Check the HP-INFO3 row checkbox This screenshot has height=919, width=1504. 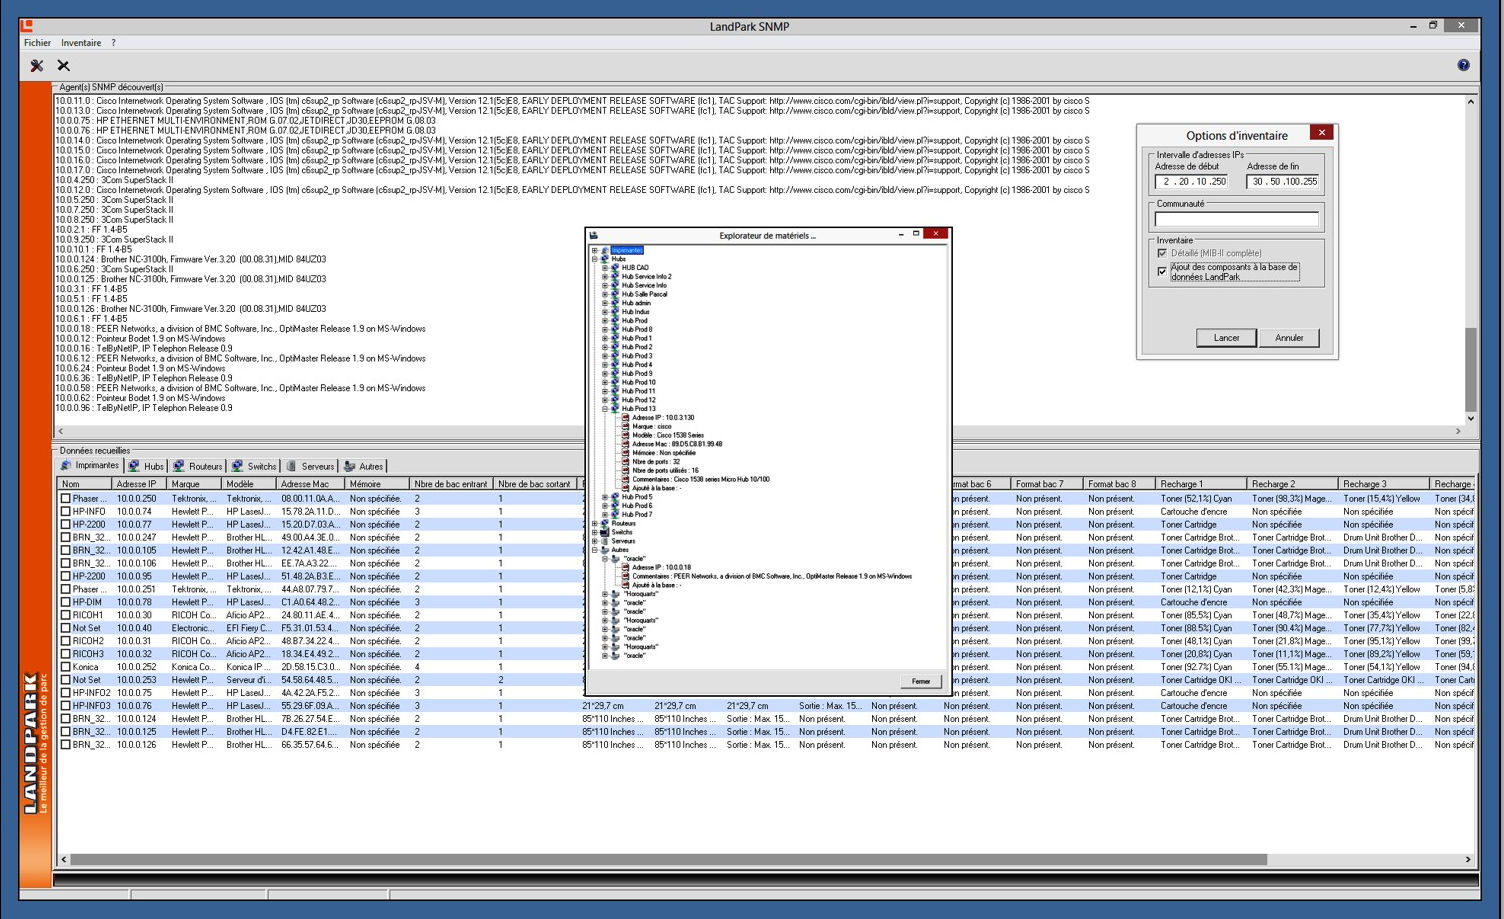66,706
